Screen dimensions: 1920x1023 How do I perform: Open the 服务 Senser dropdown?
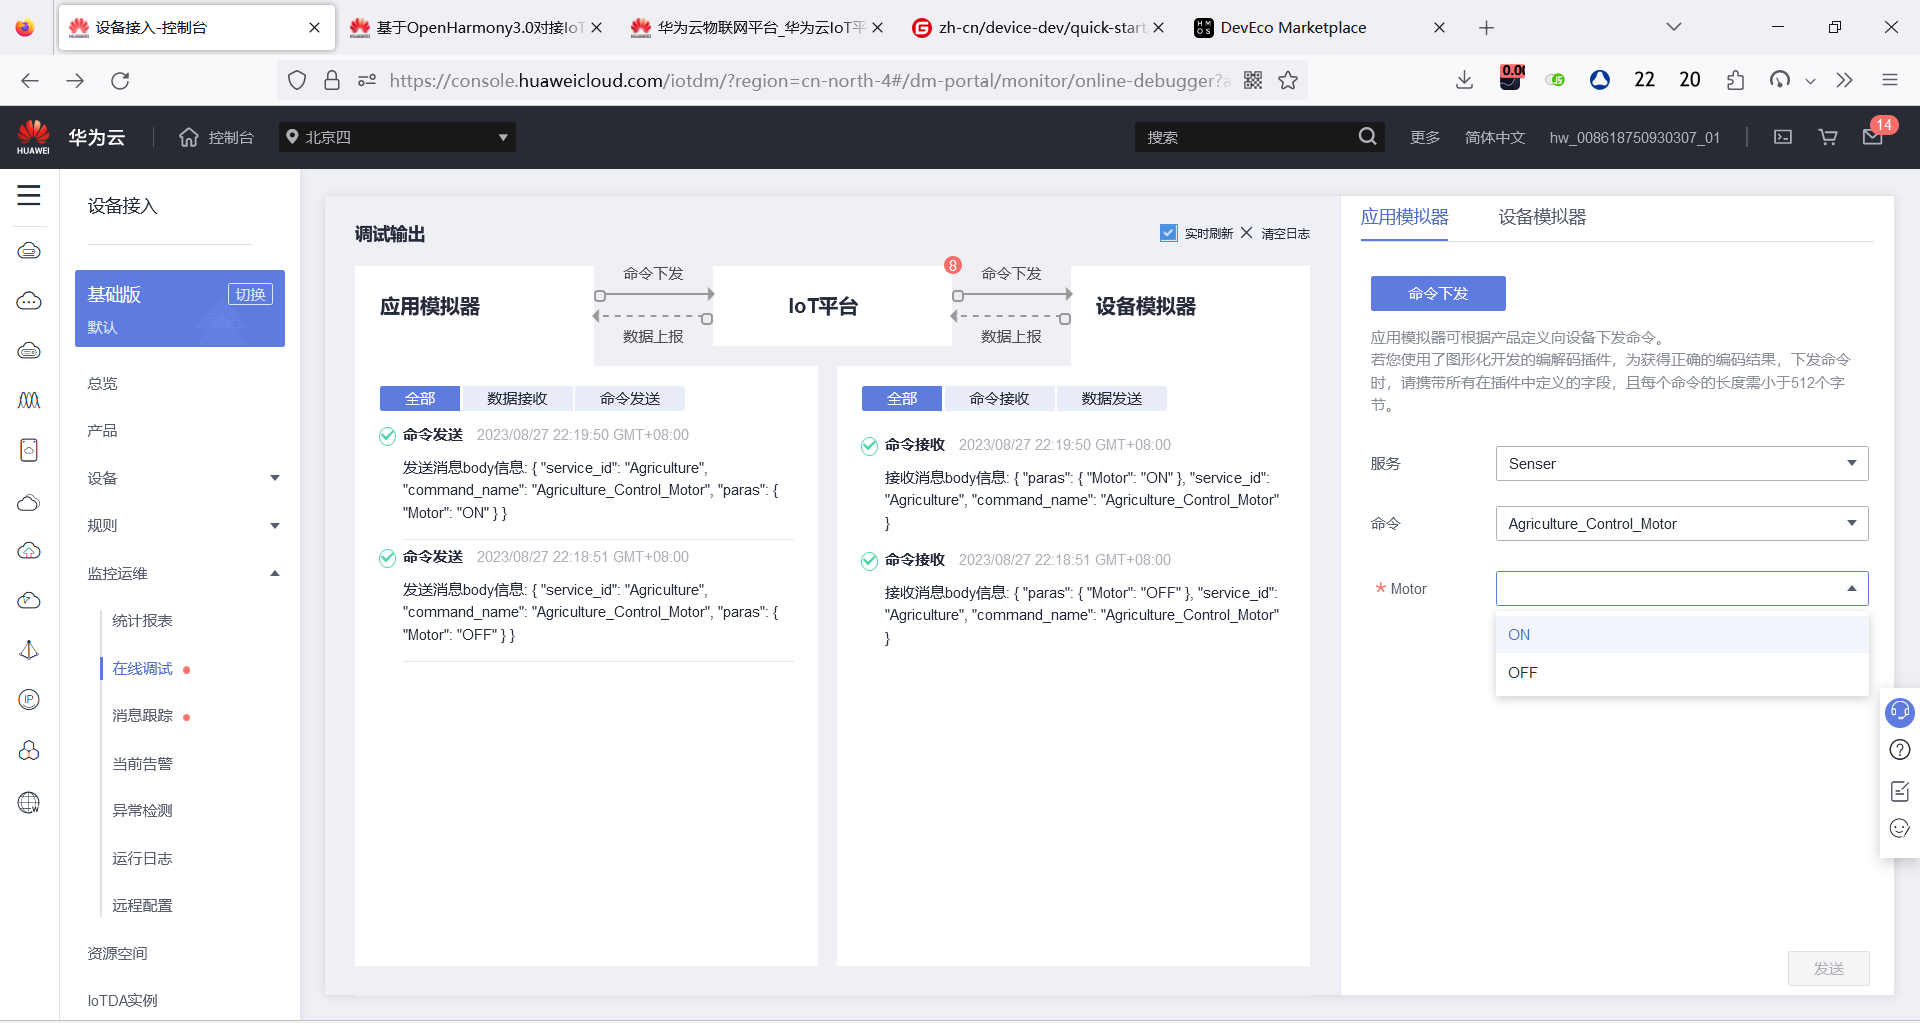[1682, 464]
